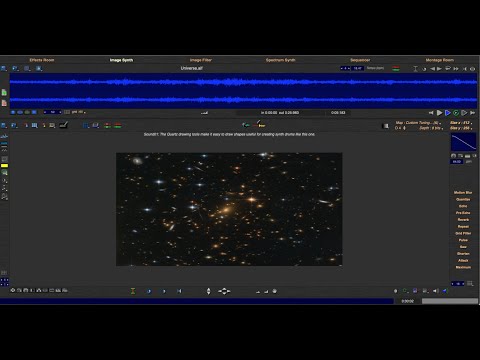Rewind the sample to start

click(431, 113)
